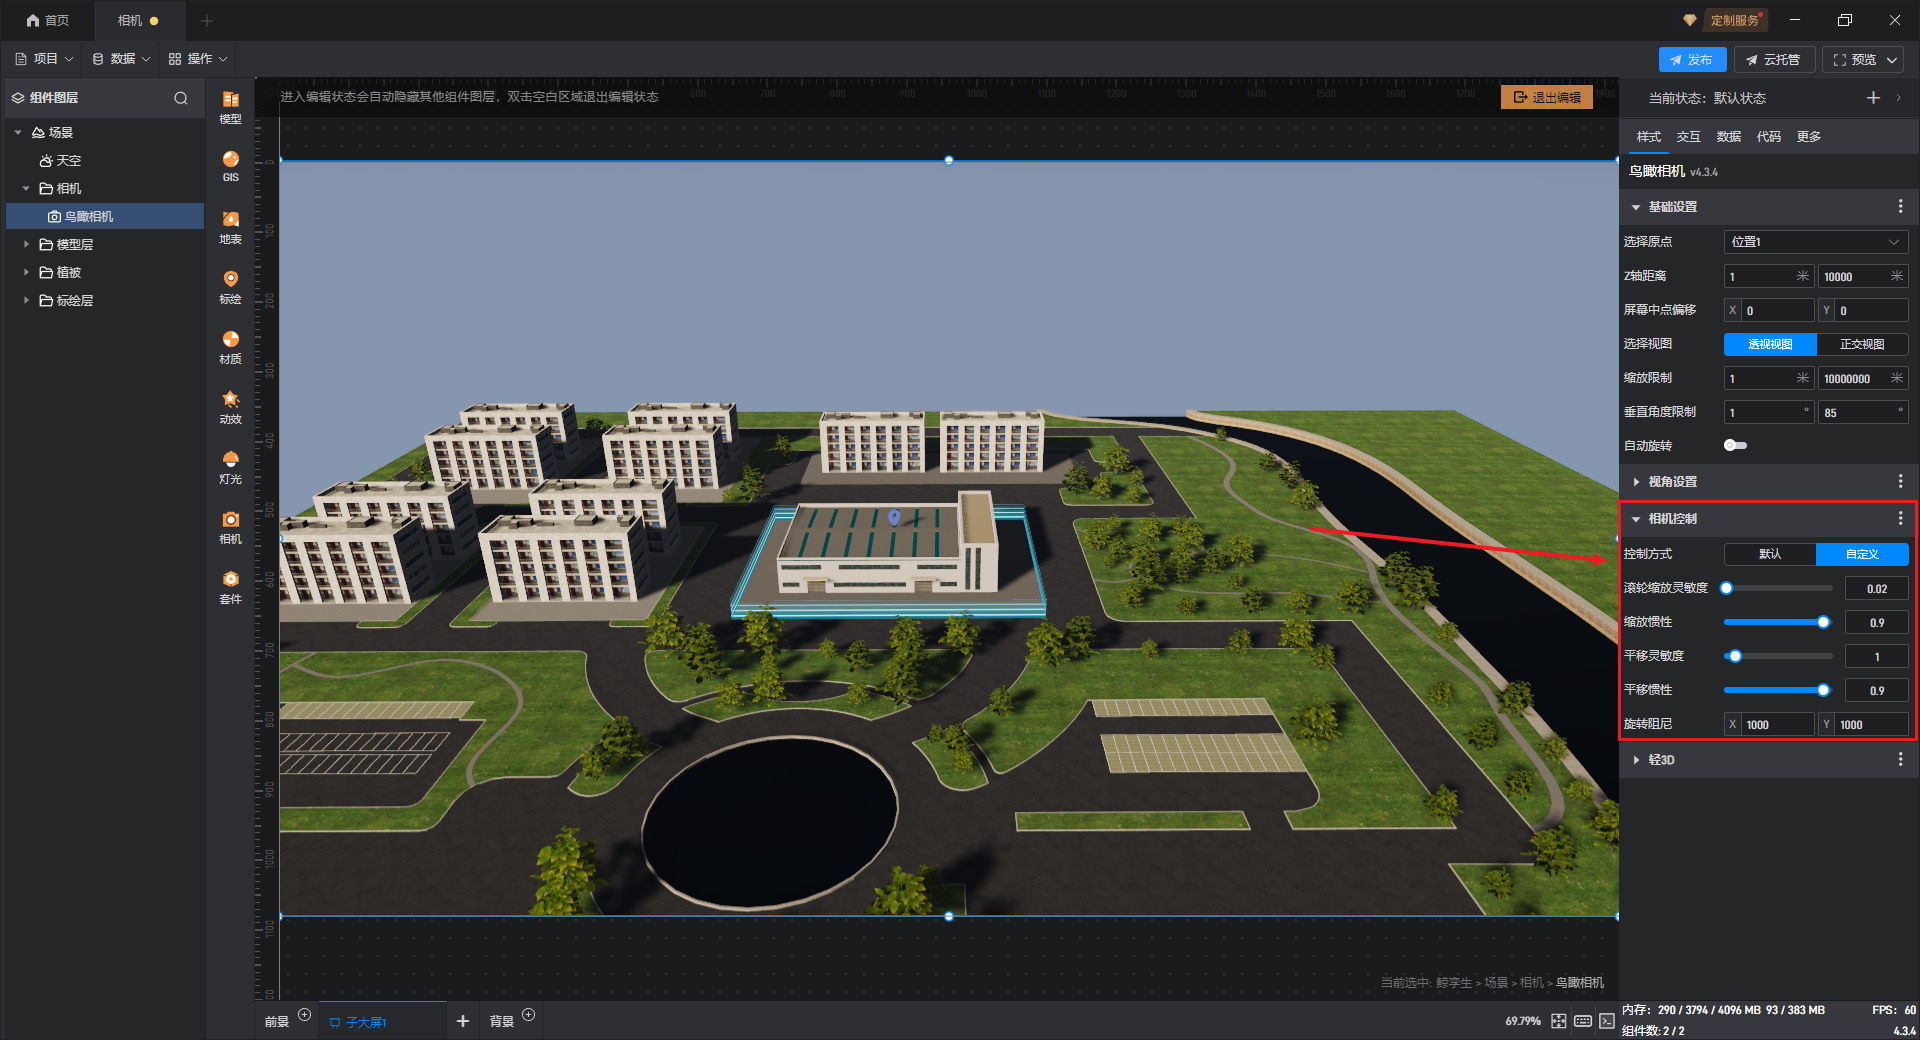The image size is (1920, 1040).
Task: Expand the 模型层 folder in tree
Action: click(x=27, y=244)
